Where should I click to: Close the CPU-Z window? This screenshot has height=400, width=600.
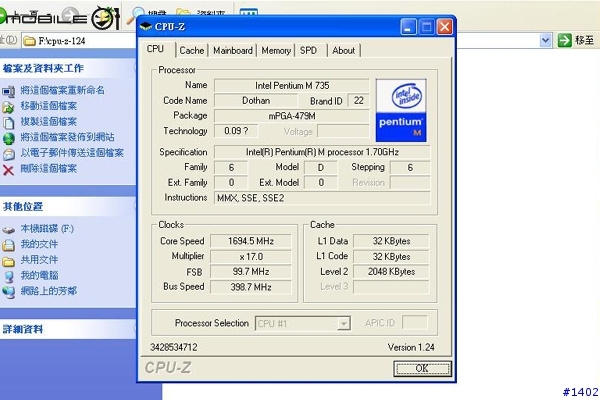click(444, 27)
